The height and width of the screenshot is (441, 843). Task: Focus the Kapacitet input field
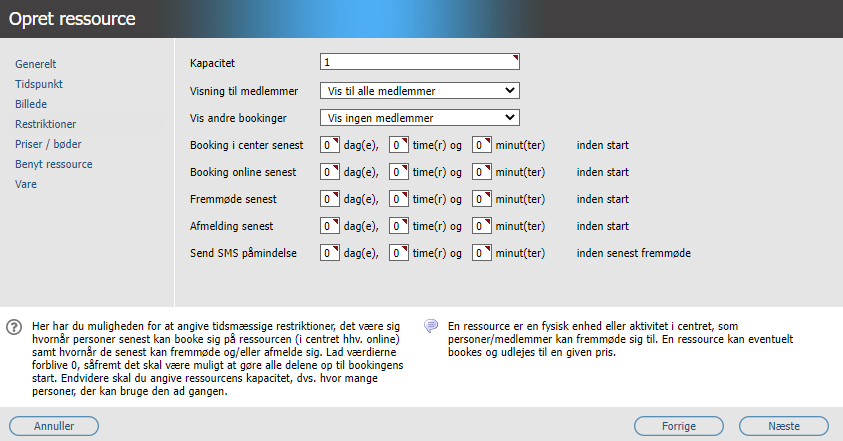click(419, 62)
